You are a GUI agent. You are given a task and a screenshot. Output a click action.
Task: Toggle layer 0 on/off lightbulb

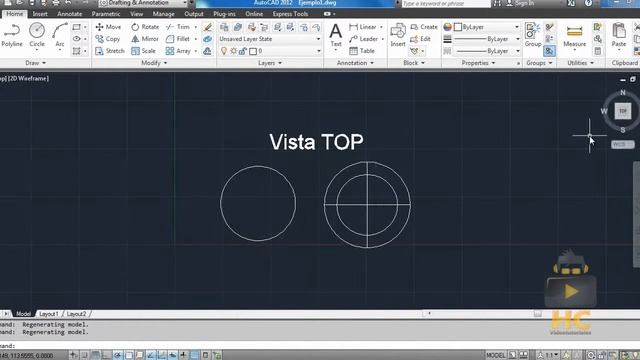point(223,51)
